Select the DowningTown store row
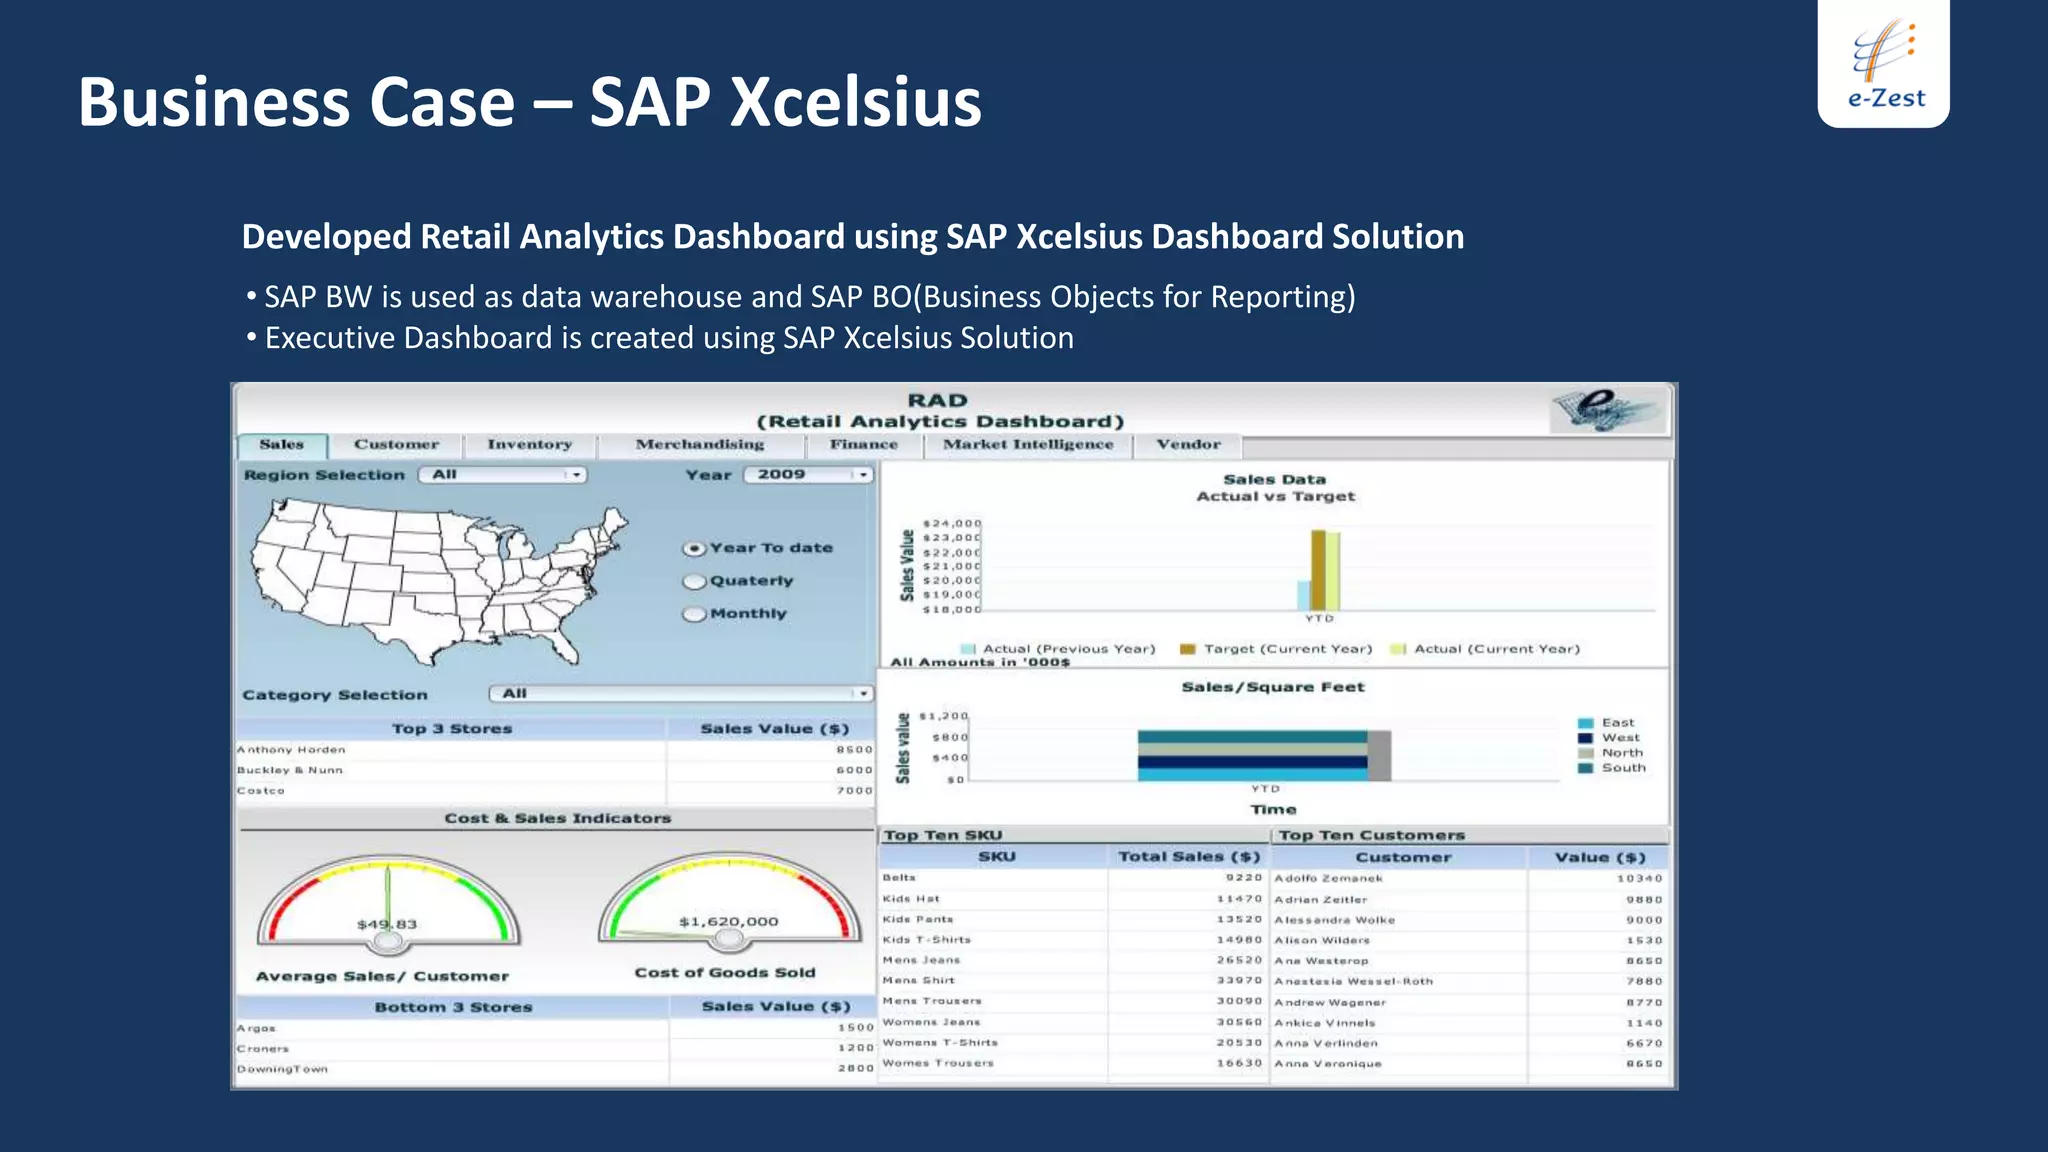The image size is (2048, 1152). point(555,1069)
